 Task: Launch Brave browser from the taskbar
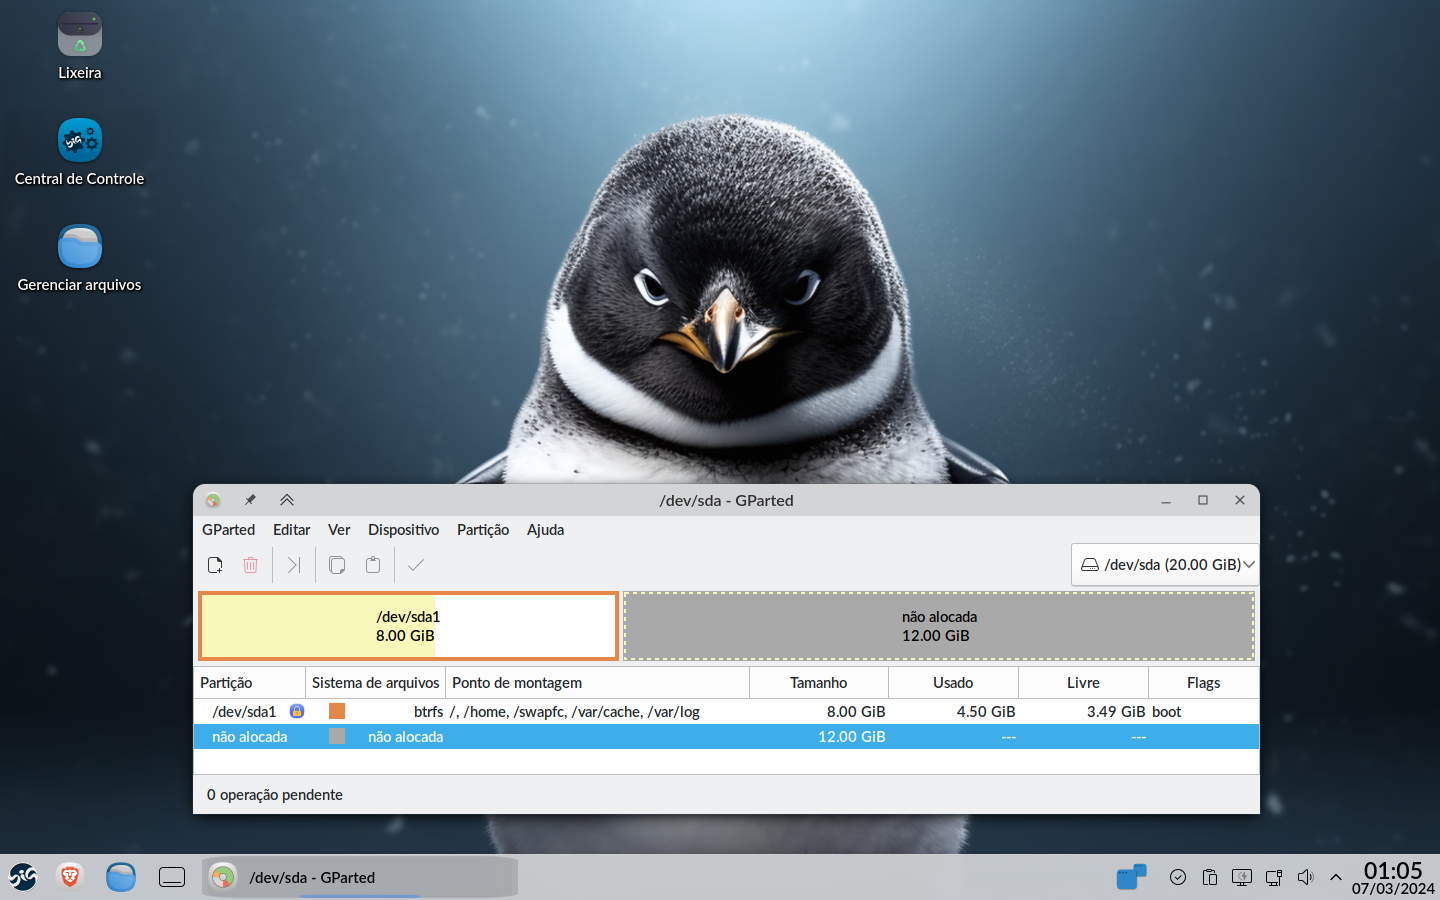point(70,877)
